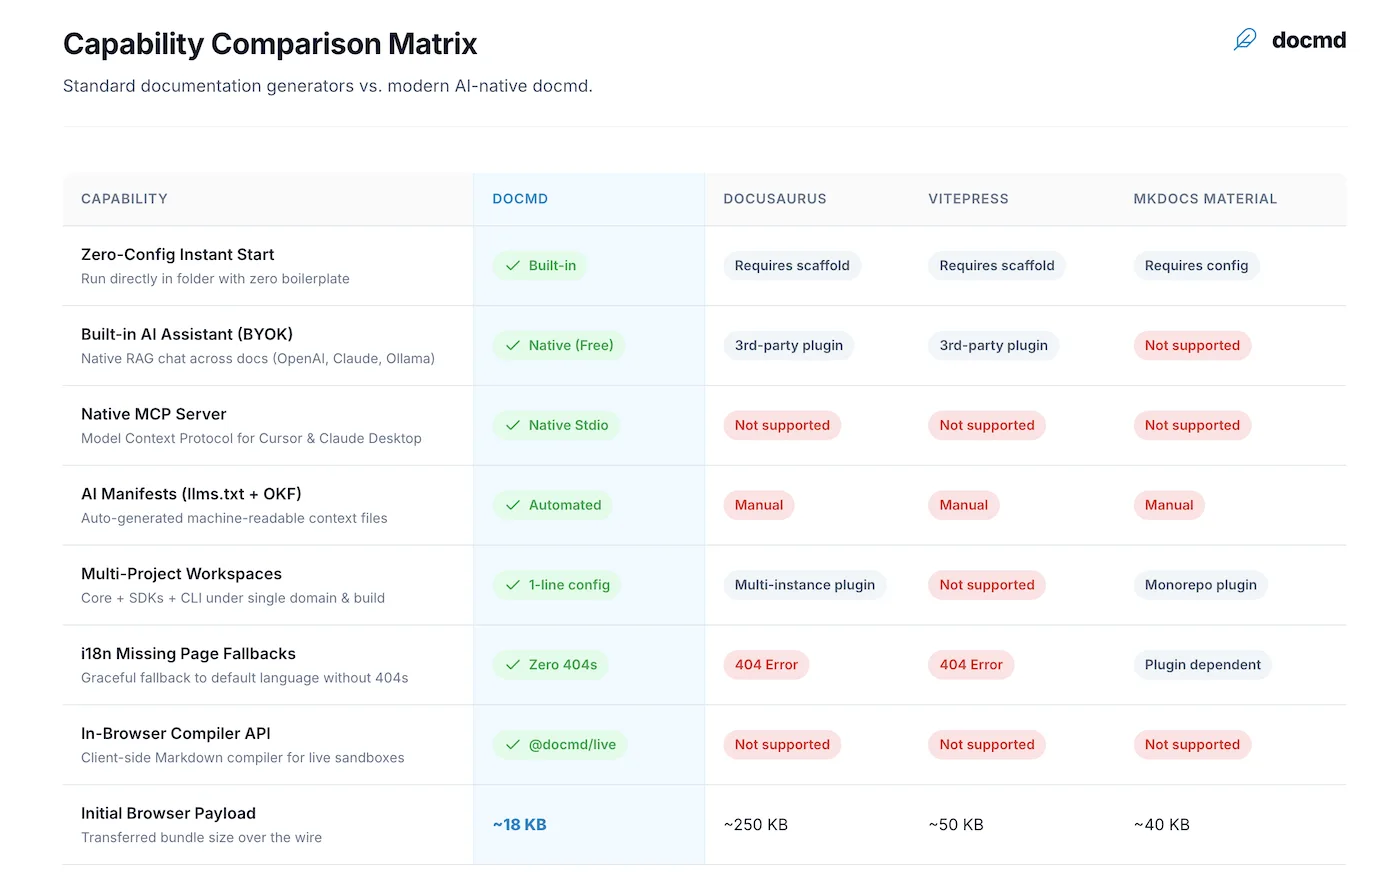Click the 'Multi-instance plugin' badge
Screen dimensions: 1400x877
tap(805, 586)
